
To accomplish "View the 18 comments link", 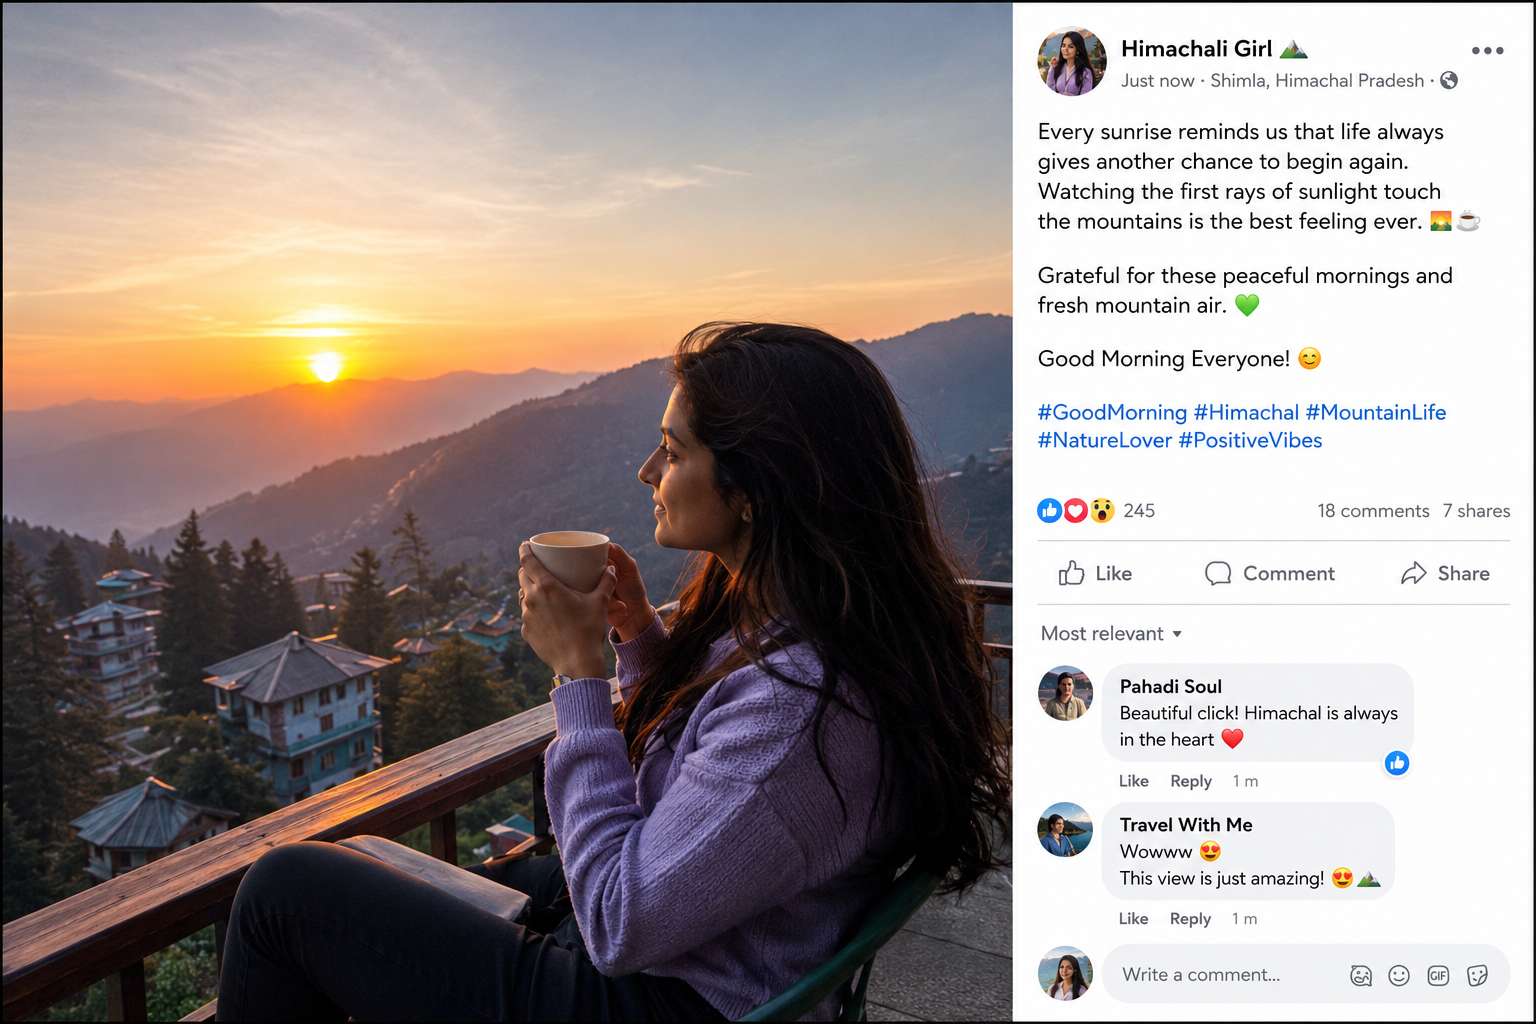I will click(x=1373, y=511).
